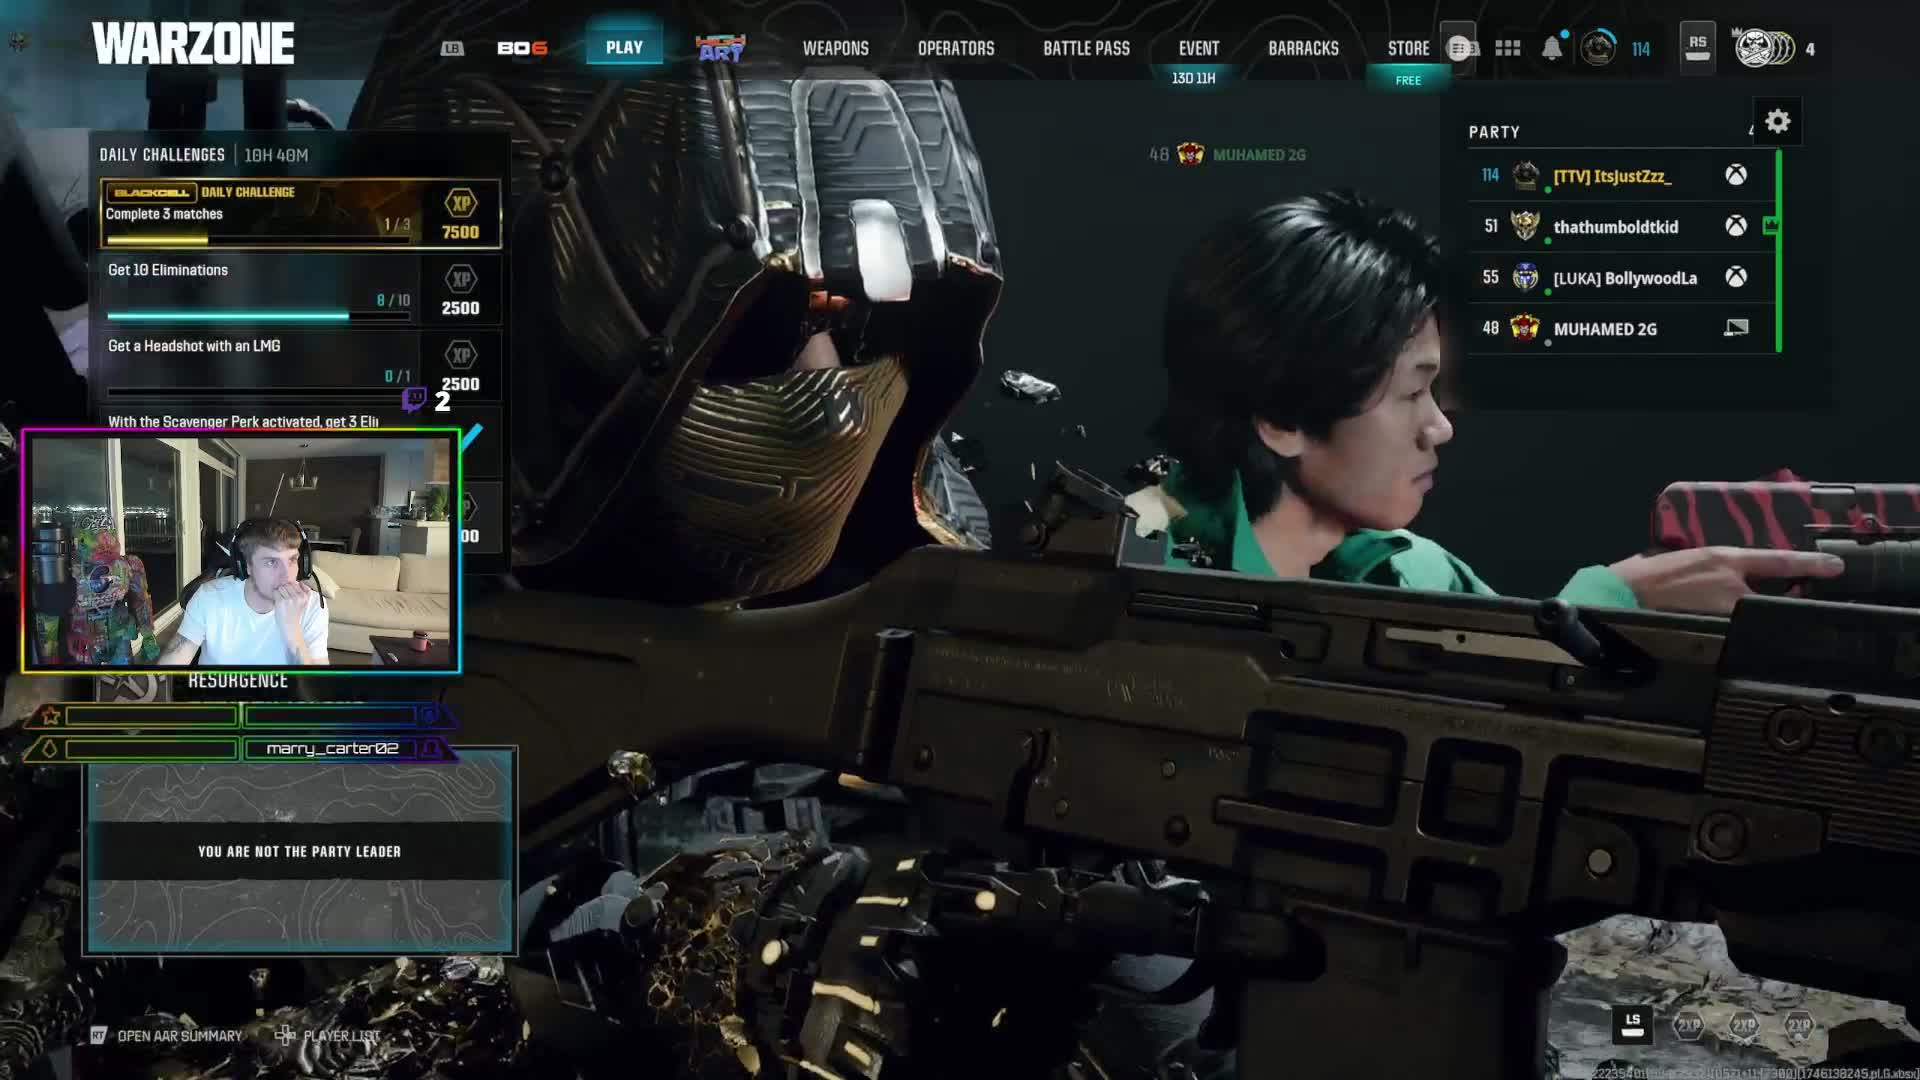Select party member [LUKA] BollywoodLa

1622,278
